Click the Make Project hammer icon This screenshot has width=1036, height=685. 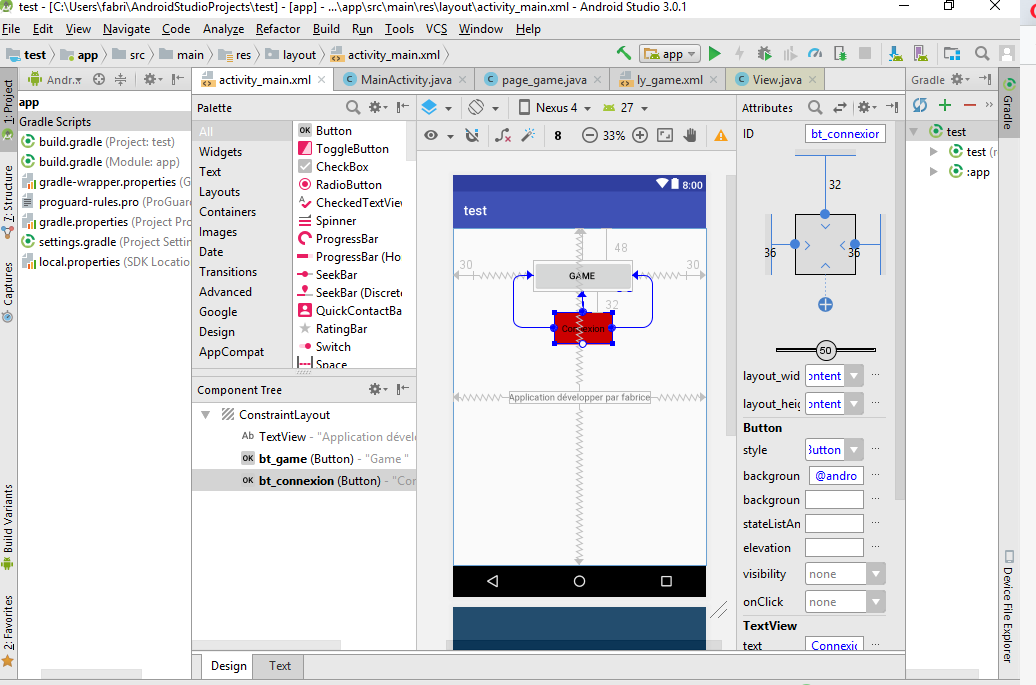624,54
